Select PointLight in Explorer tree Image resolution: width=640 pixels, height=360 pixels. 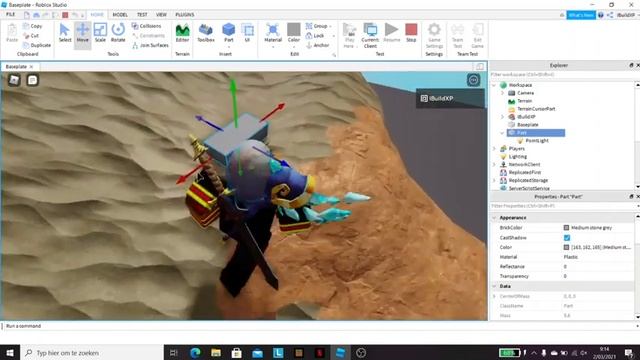click(537, 141)
